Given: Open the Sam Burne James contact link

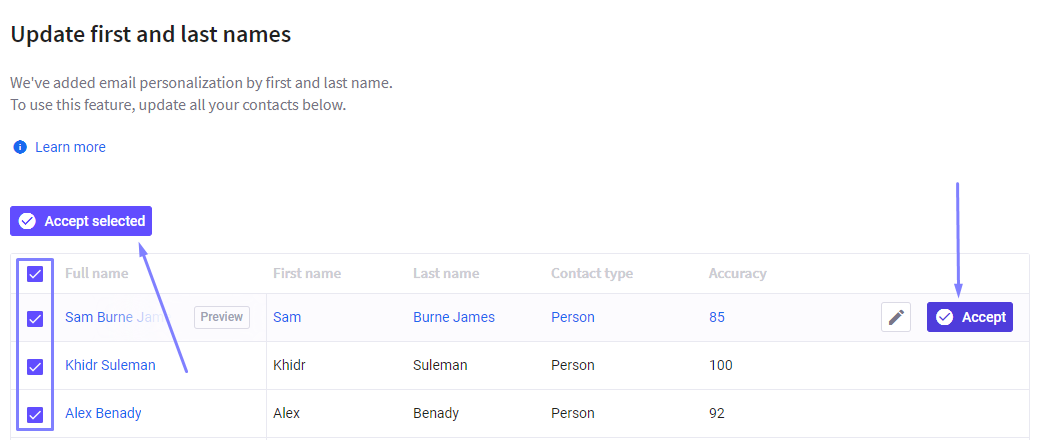Looking at the screenshot, I should tap(114, 317).
